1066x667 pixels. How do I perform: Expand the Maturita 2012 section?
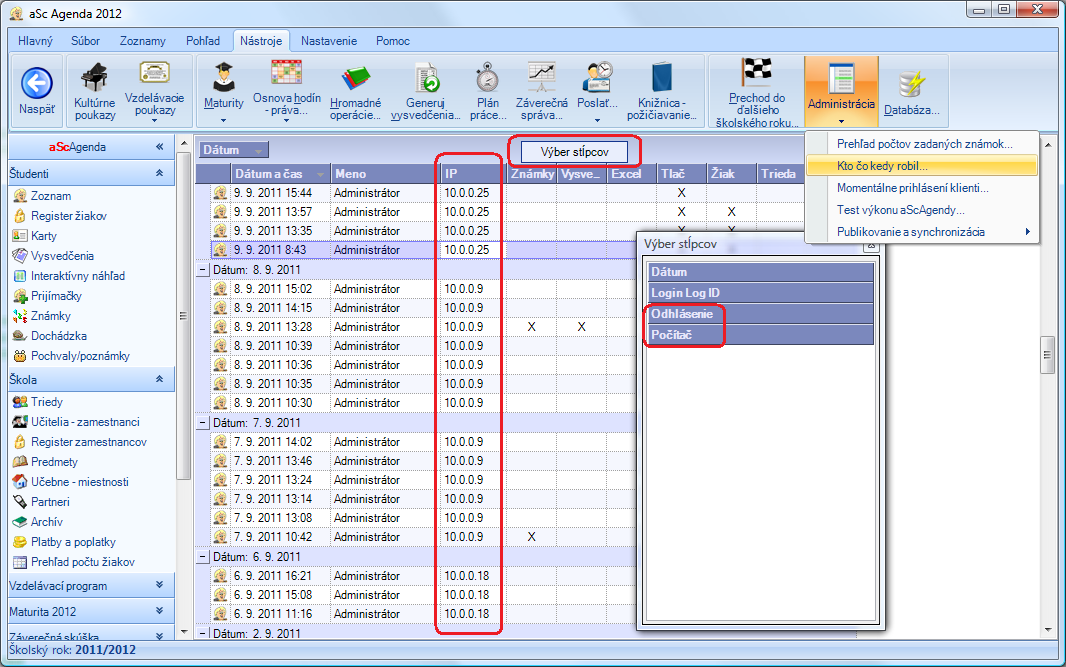(160, 611)
